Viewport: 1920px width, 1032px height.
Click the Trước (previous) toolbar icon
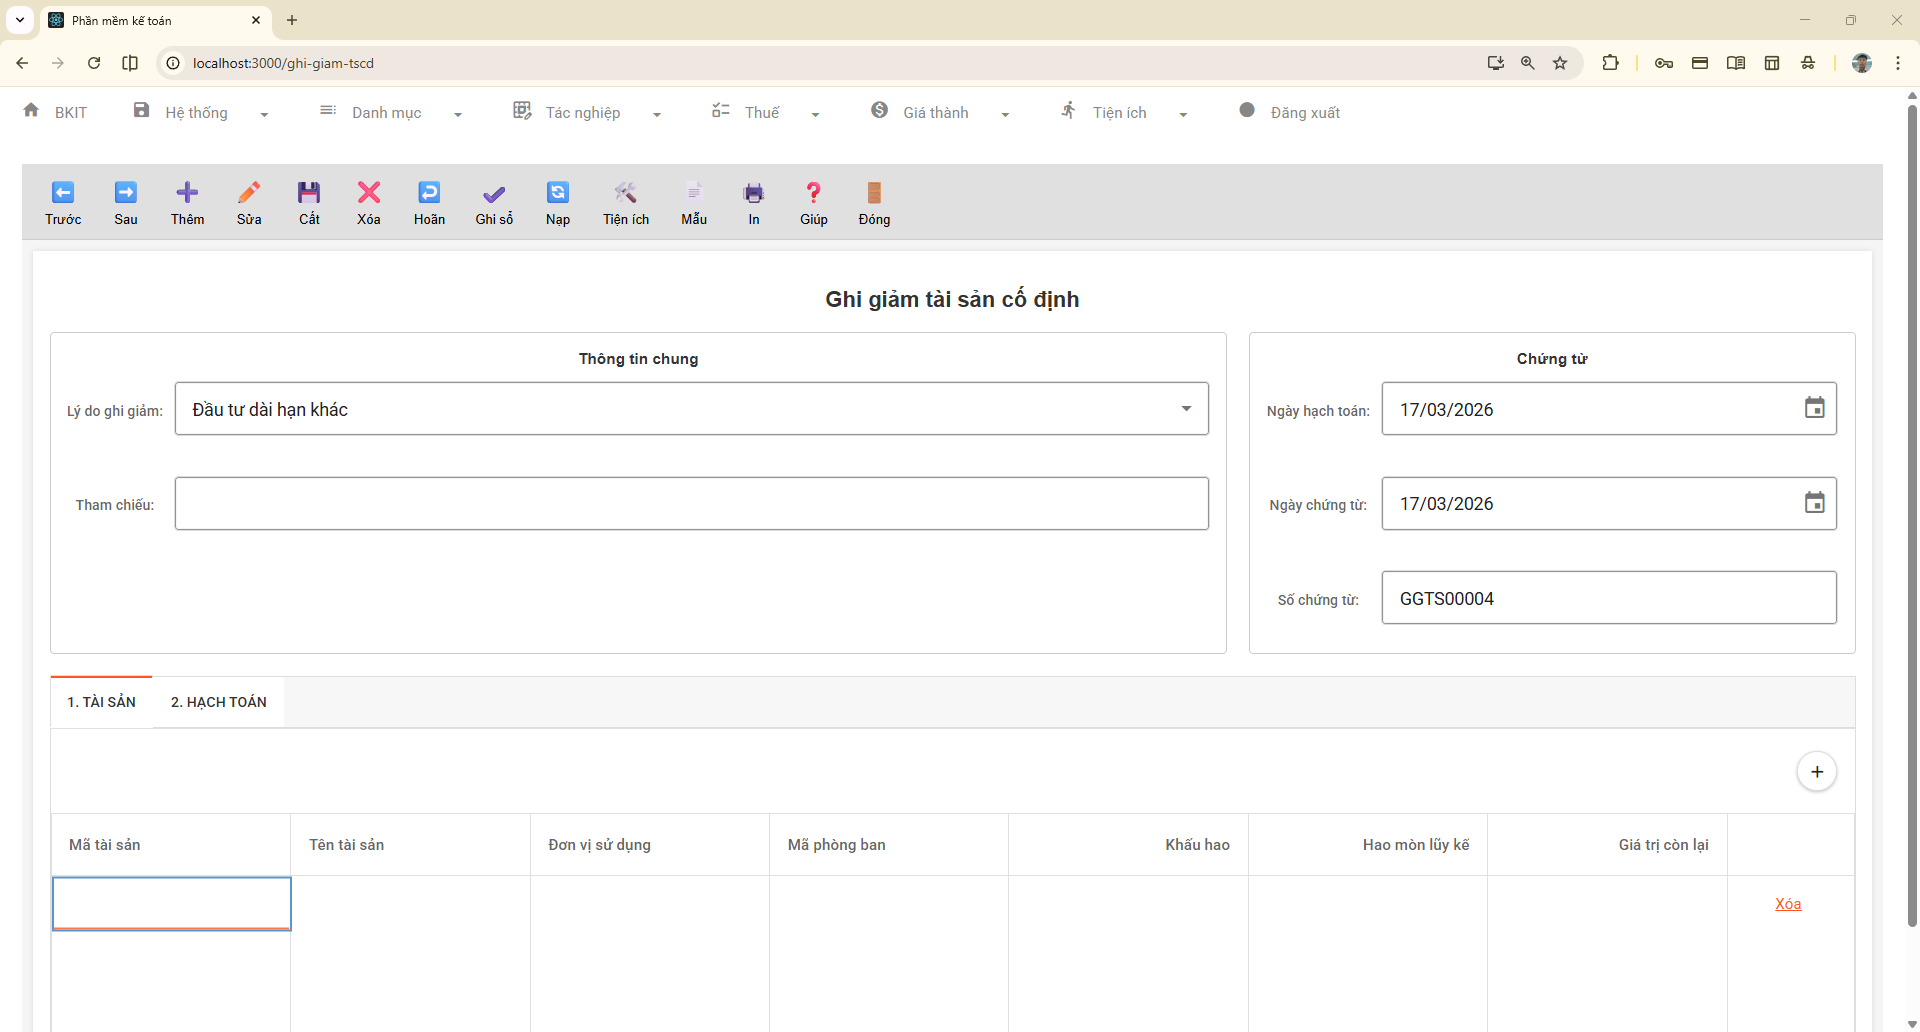pyautogui.click(x=63, y=193)
